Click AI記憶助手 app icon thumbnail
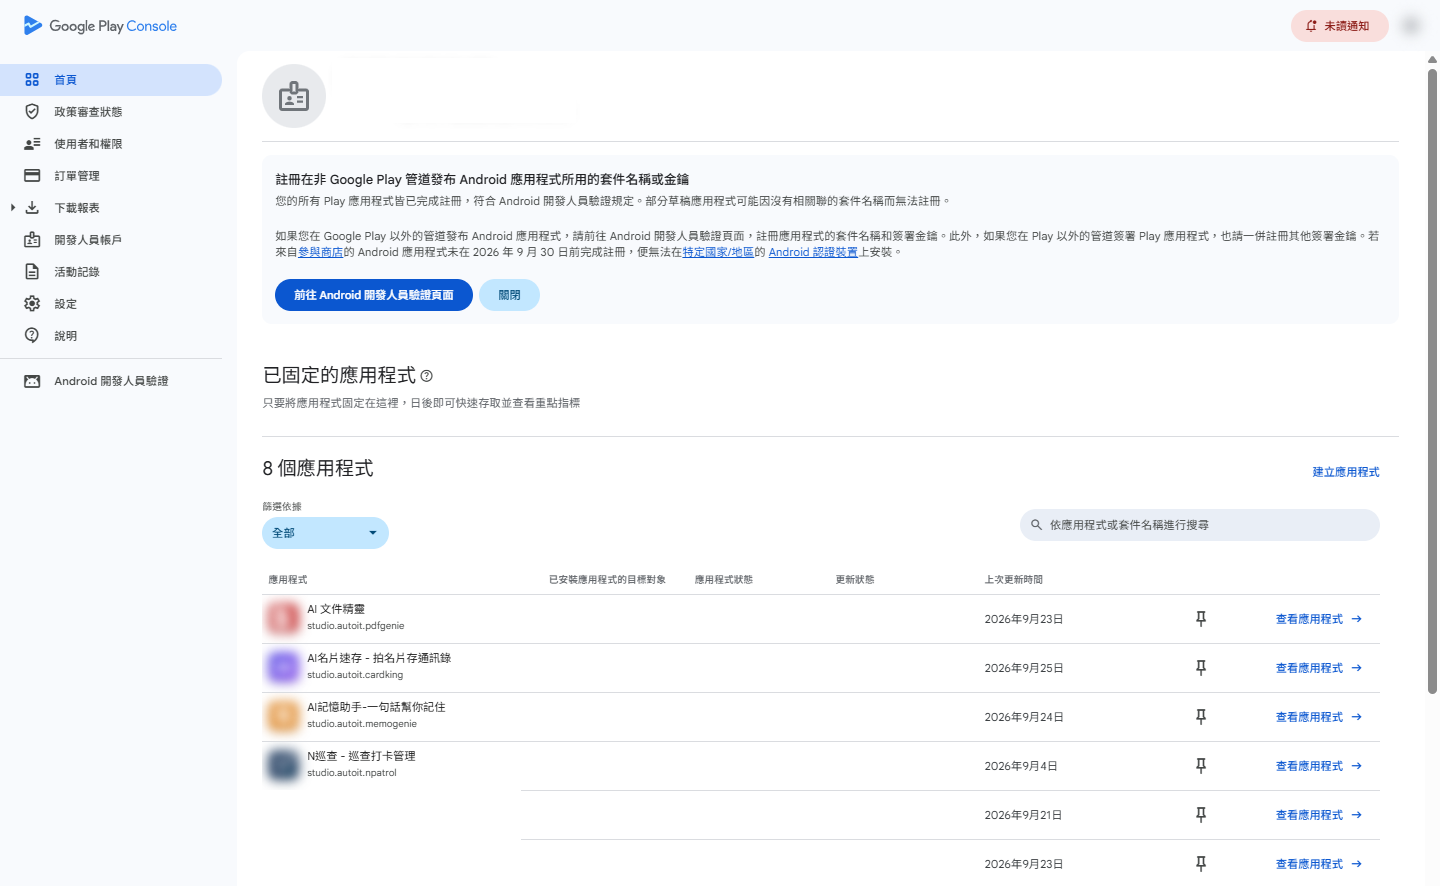1440x886 pixels. point(283,716)
